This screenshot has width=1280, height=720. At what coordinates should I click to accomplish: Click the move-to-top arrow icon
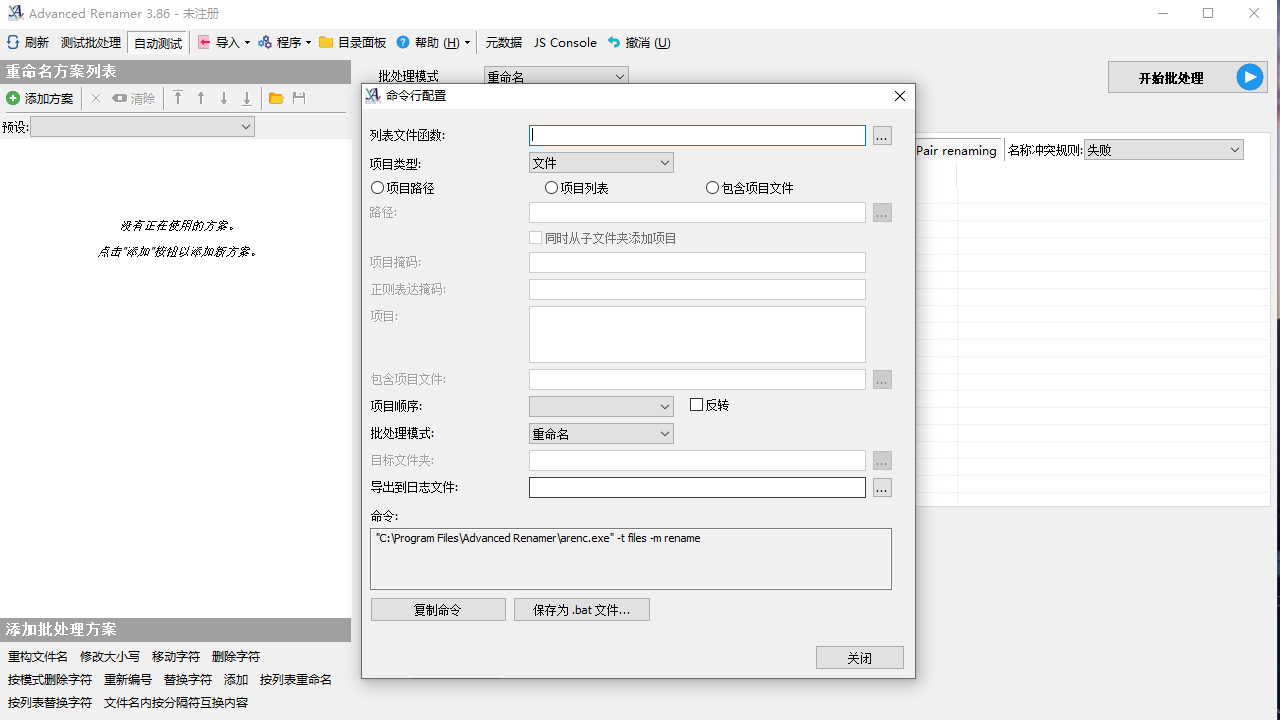(x=178, y=98)
